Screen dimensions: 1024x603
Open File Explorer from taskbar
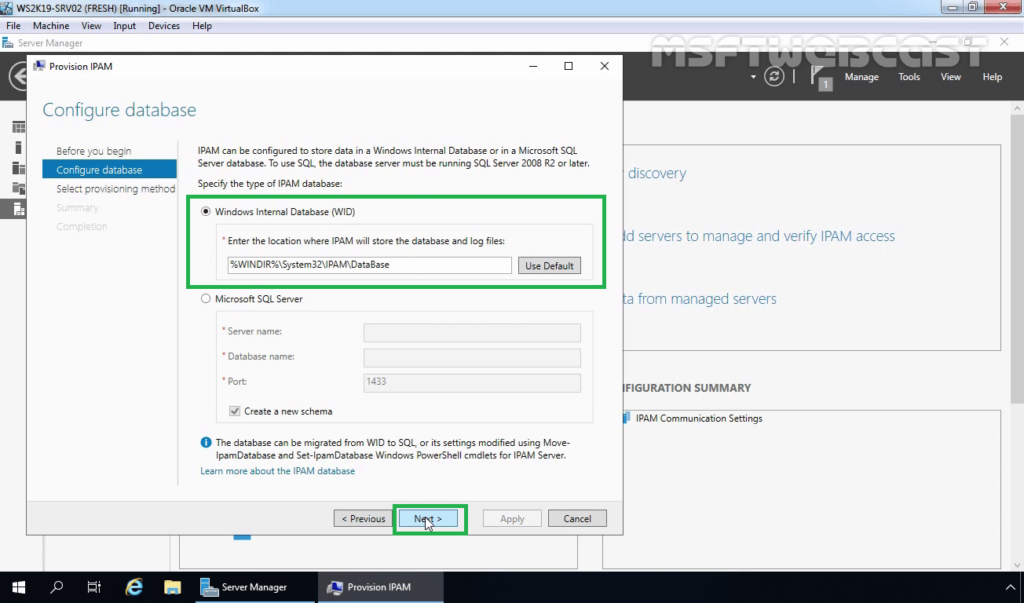172,587
